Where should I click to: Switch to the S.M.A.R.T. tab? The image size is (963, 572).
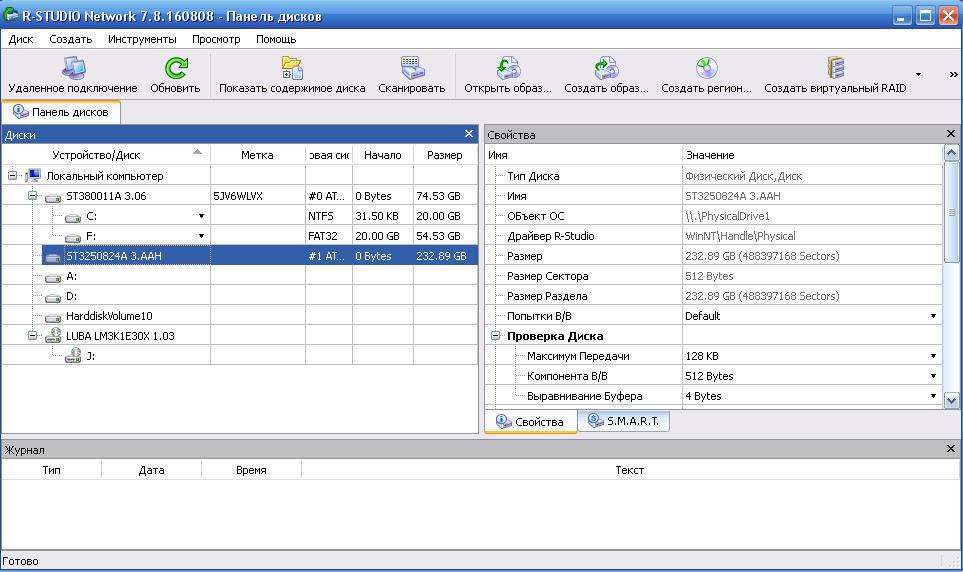click(x=623, y=422)
